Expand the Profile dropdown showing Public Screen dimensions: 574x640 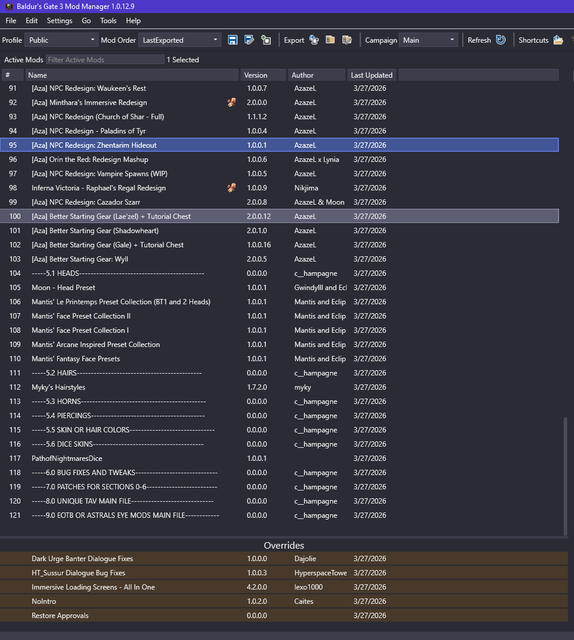point(62,40)
